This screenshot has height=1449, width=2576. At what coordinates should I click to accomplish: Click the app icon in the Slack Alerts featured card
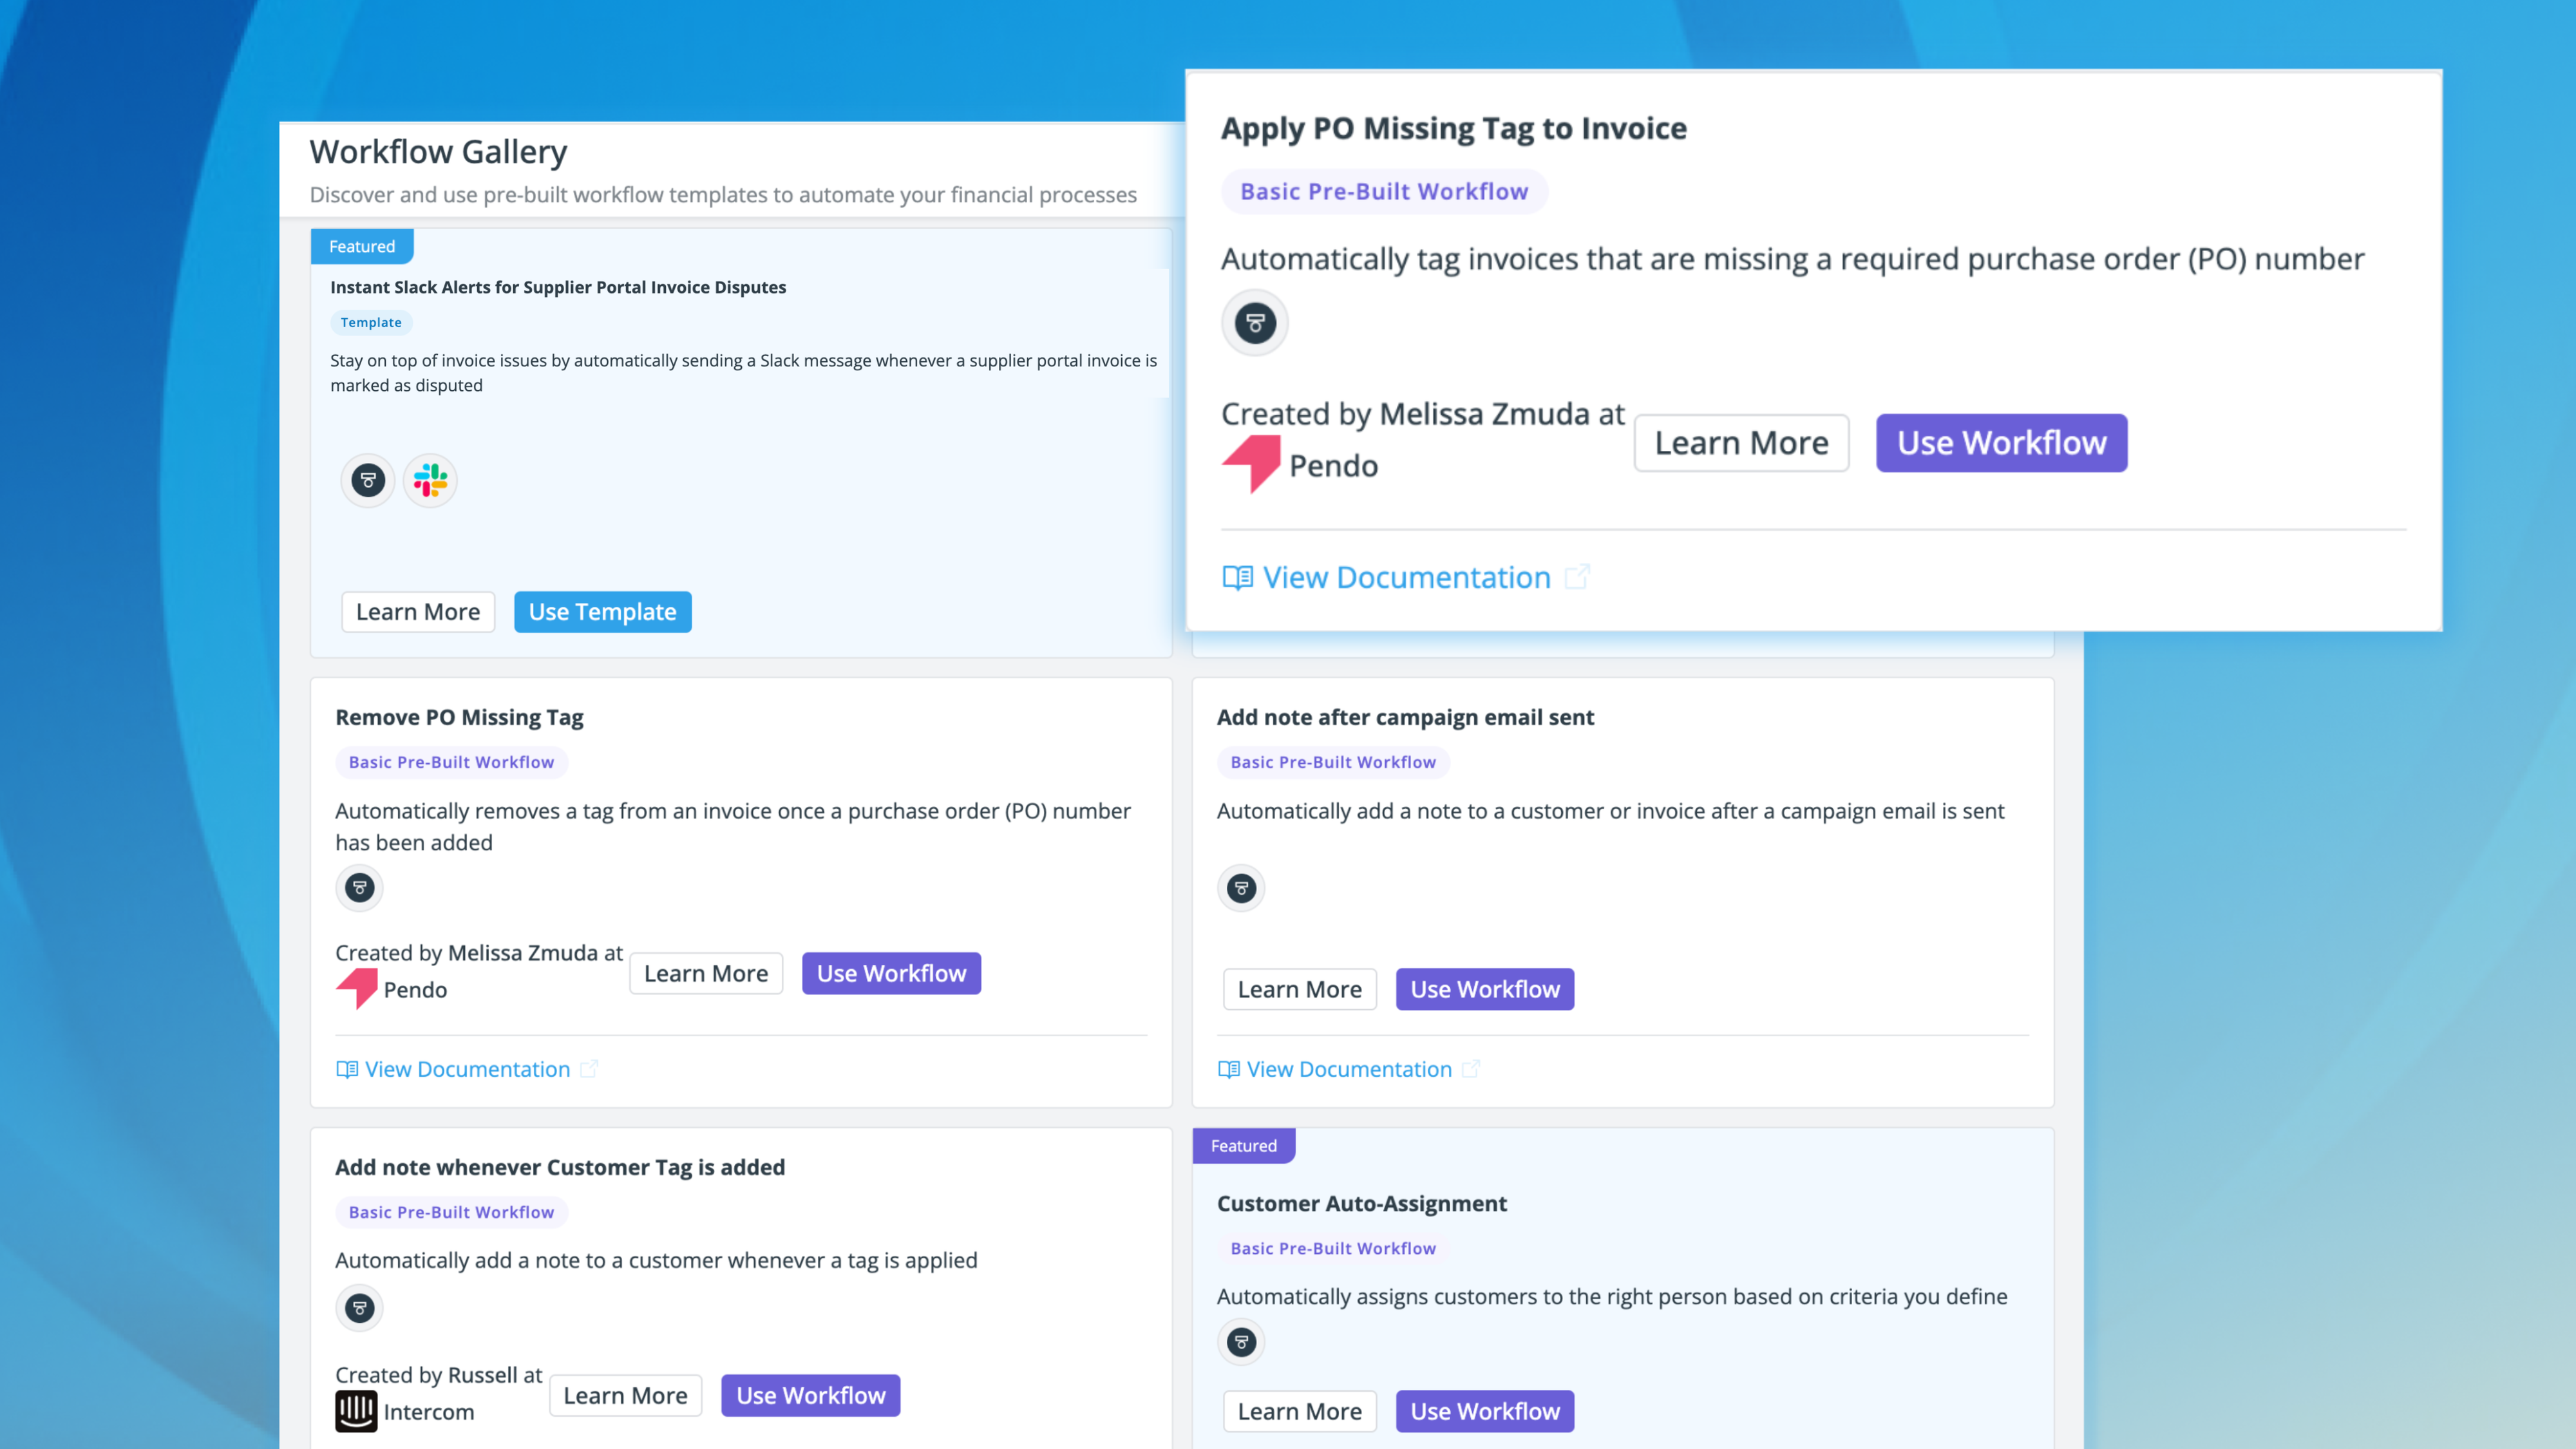[x=368, y=480]
